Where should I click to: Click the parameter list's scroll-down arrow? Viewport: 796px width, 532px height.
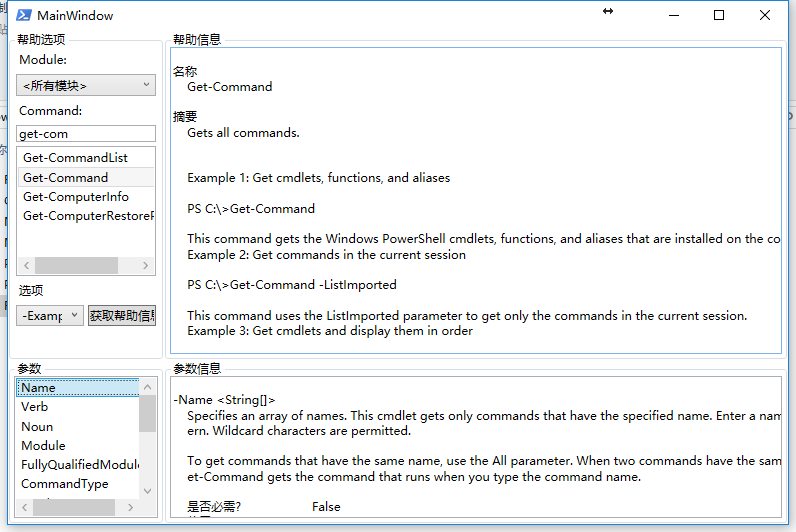(148, 491)
